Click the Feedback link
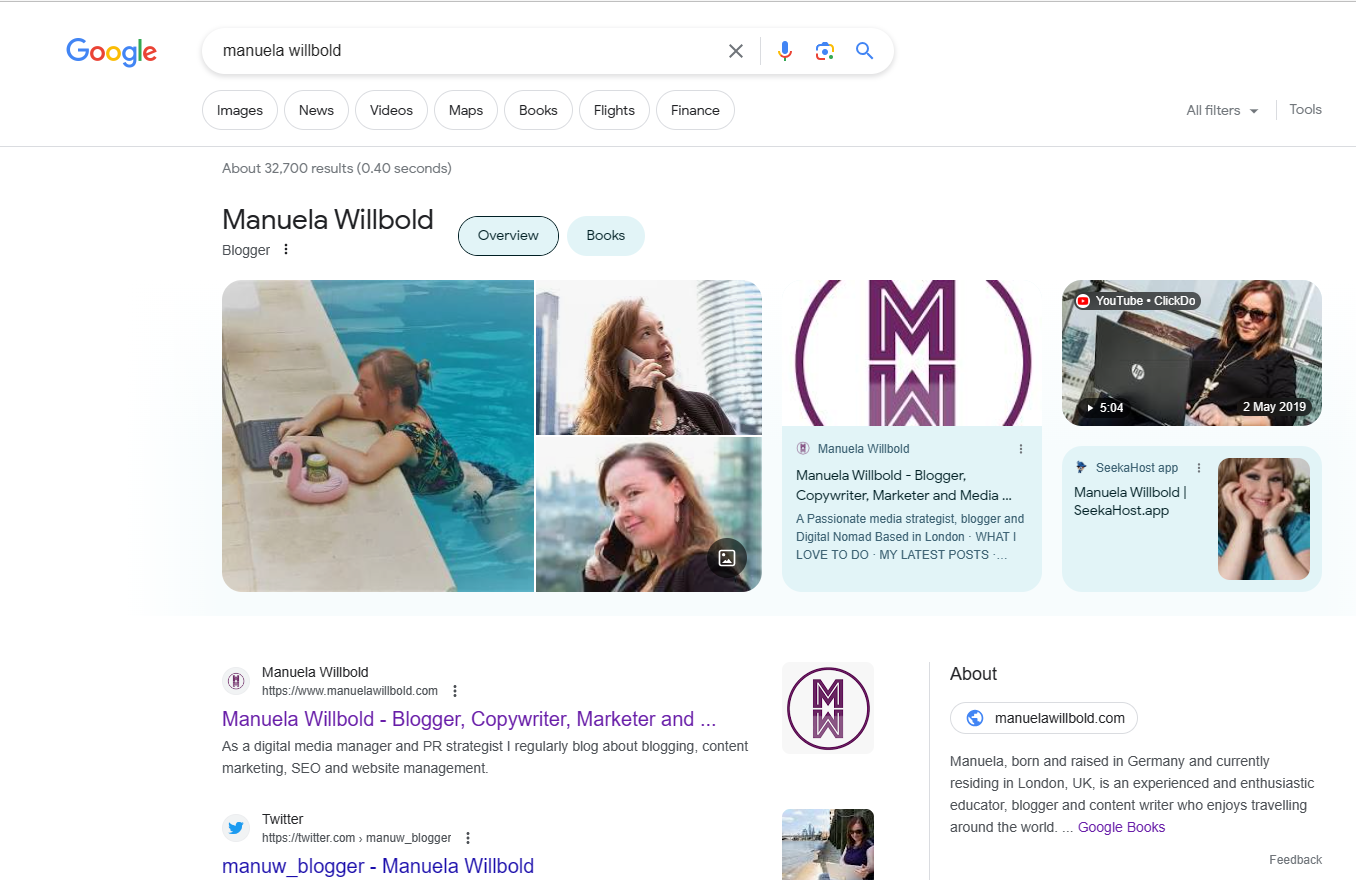Screen dimensions: 1356x880 click(x=1295, y=860)
